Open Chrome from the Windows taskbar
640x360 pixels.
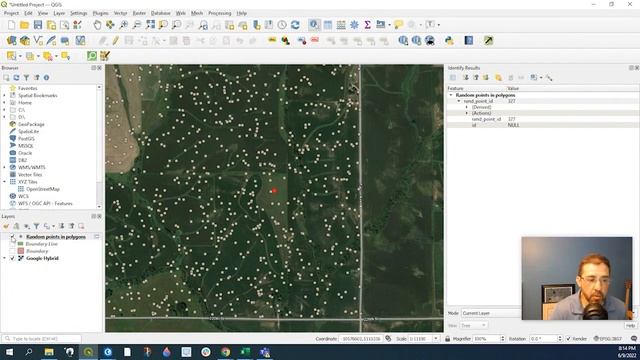click(225, 352)
